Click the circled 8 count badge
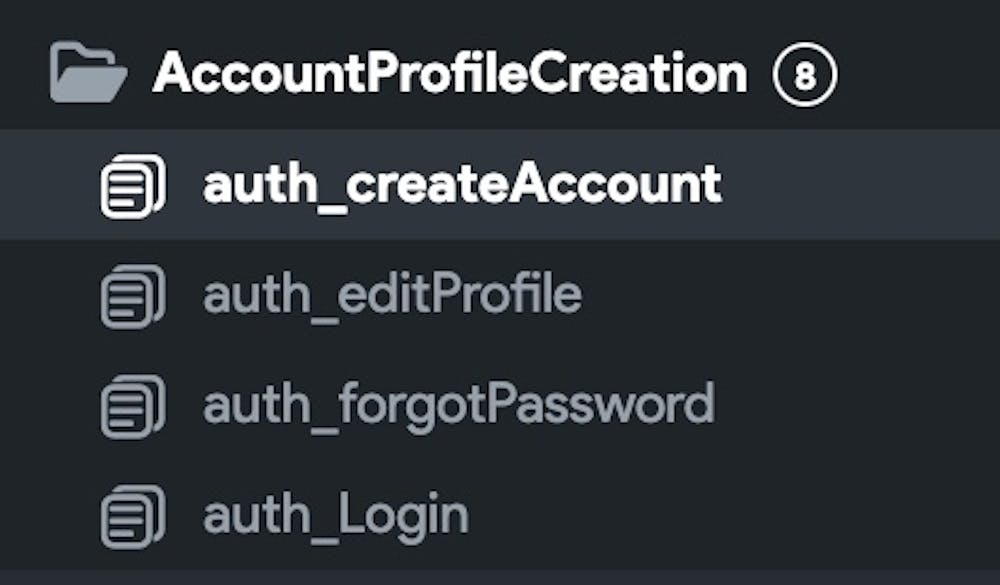 805,75
